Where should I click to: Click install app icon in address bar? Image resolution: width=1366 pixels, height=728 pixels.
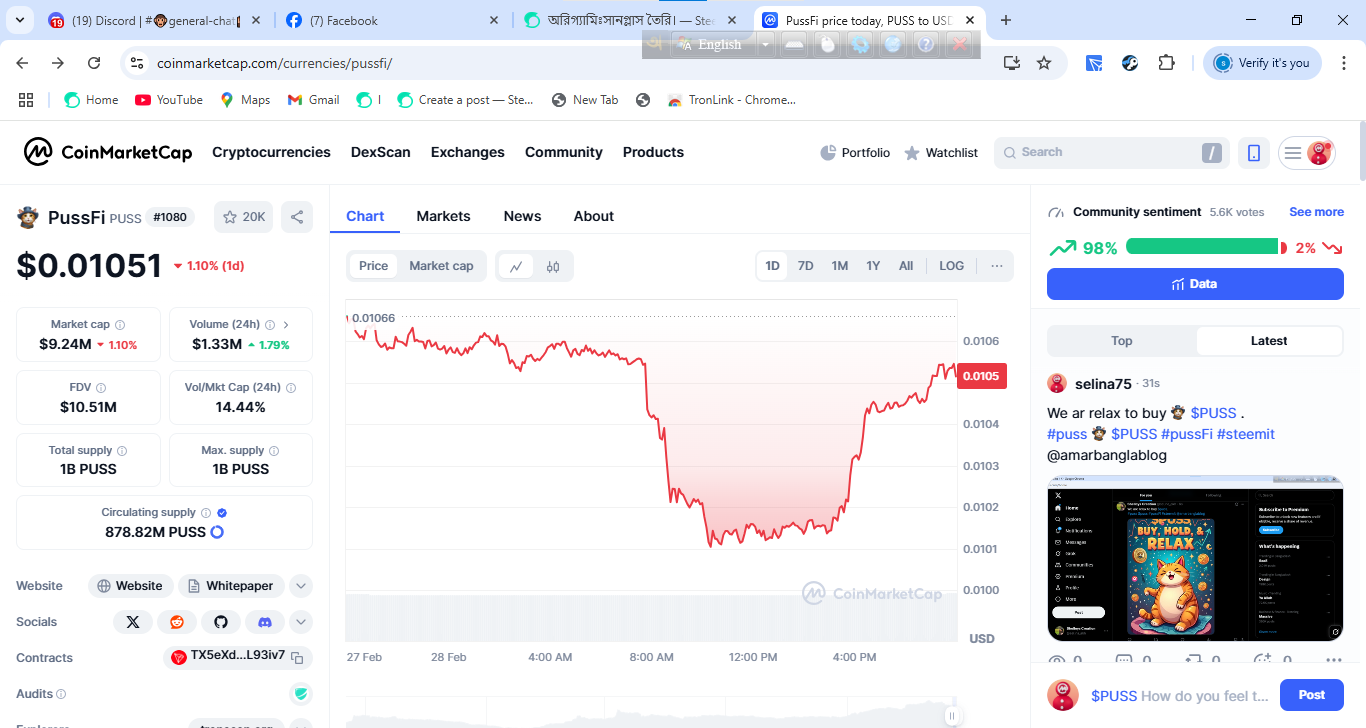pyautogui.click(x=1012, y=63)
